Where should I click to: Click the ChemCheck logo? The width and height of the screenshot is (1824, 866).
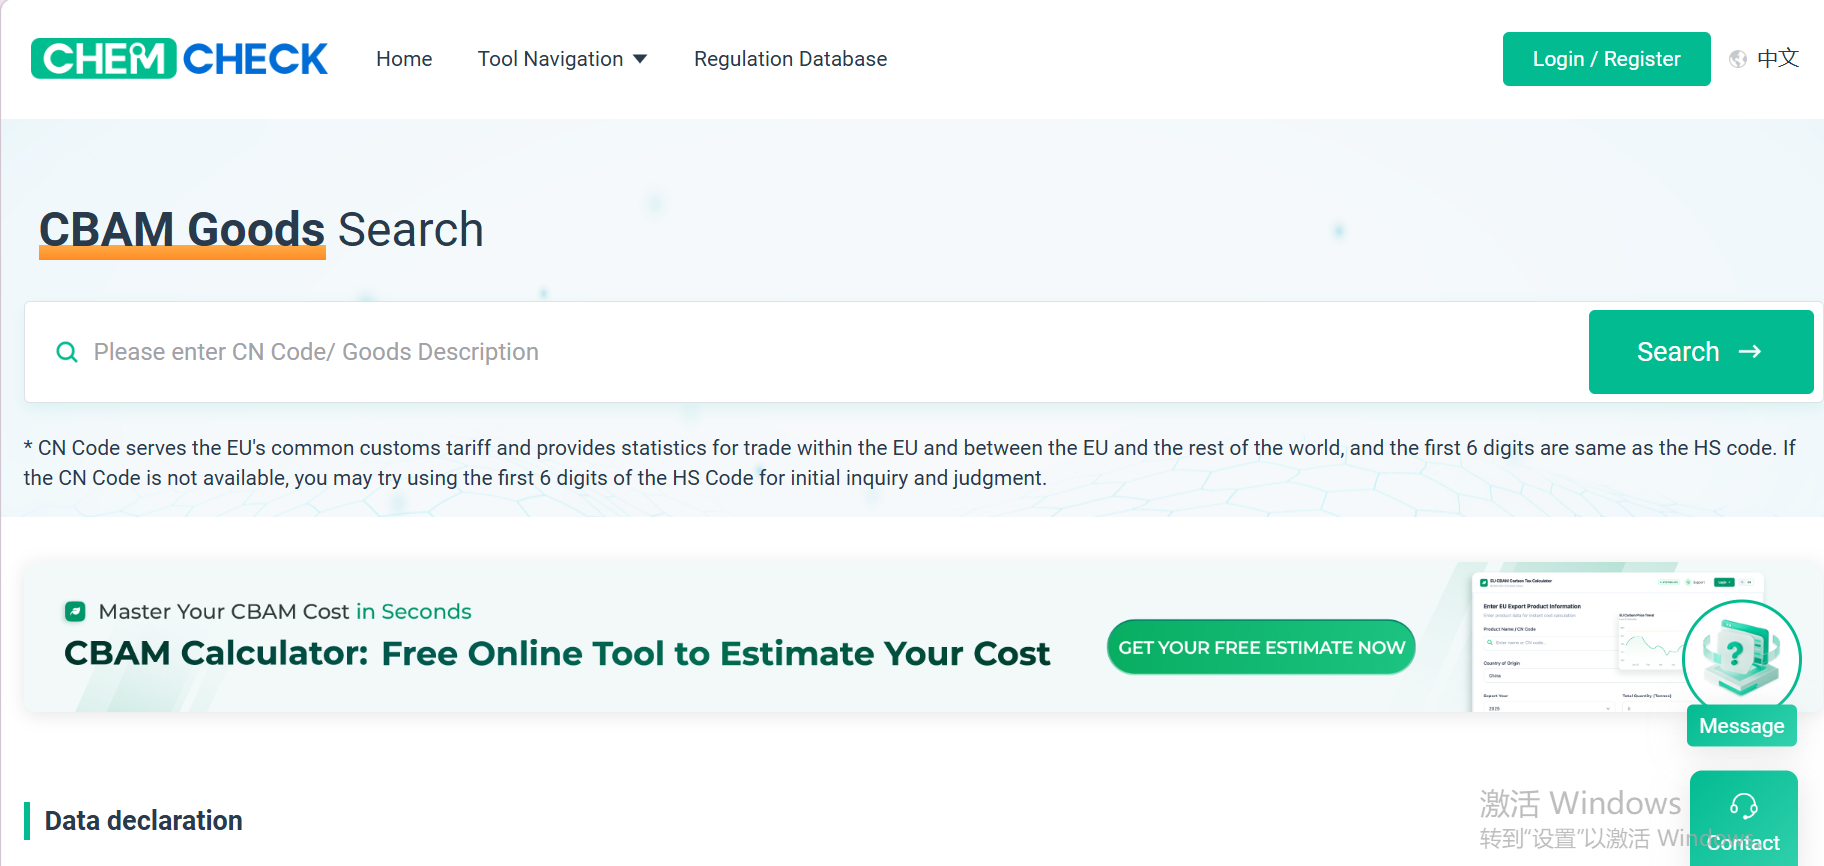coord(179,59)
